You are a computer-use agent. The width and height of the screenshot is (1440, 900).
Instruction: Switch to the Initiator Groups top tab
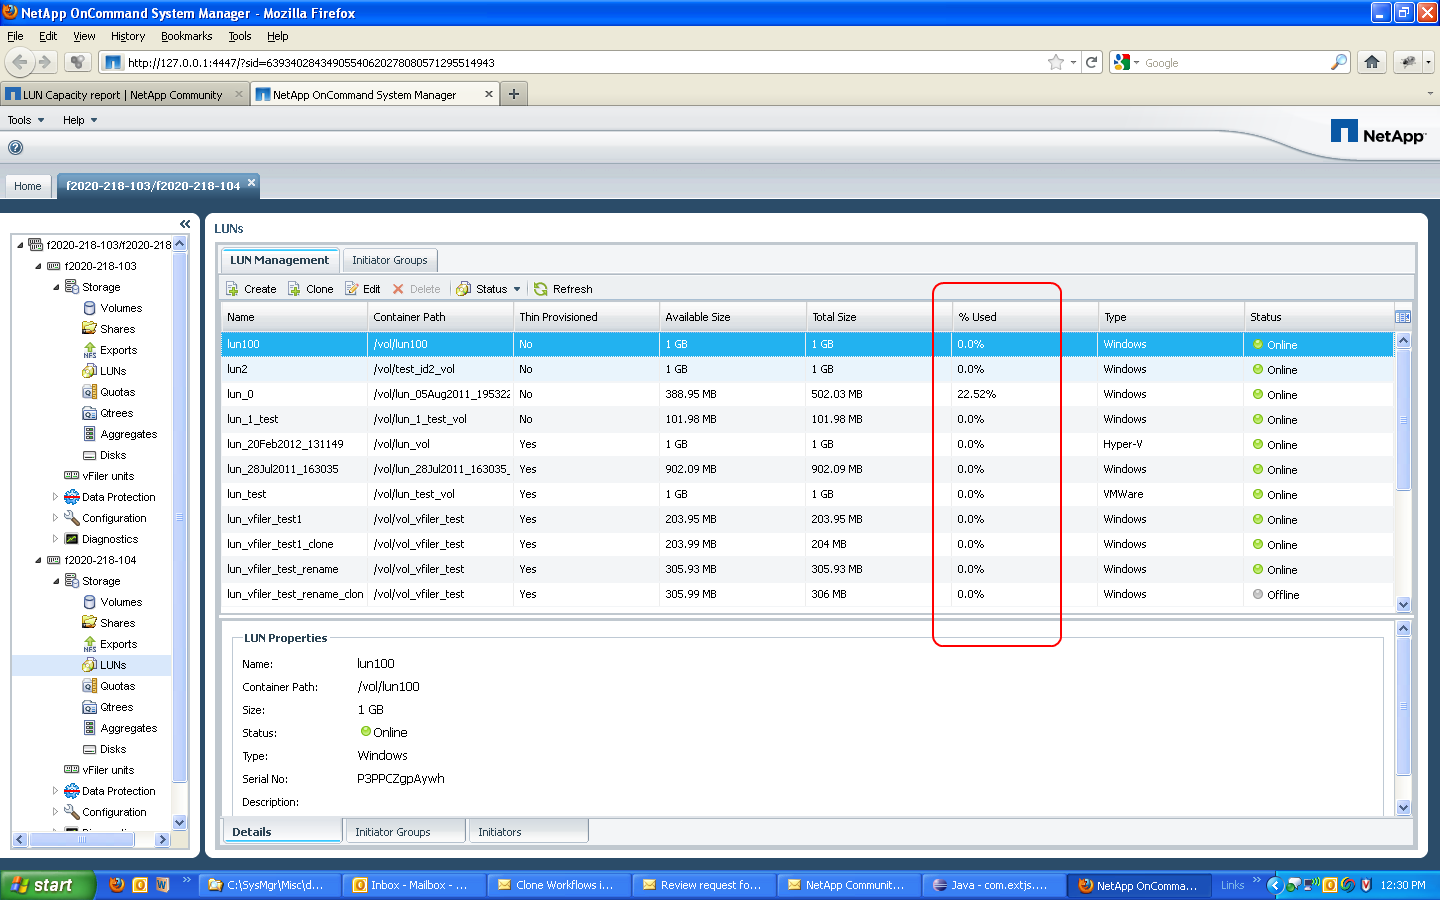pos(389,260)
